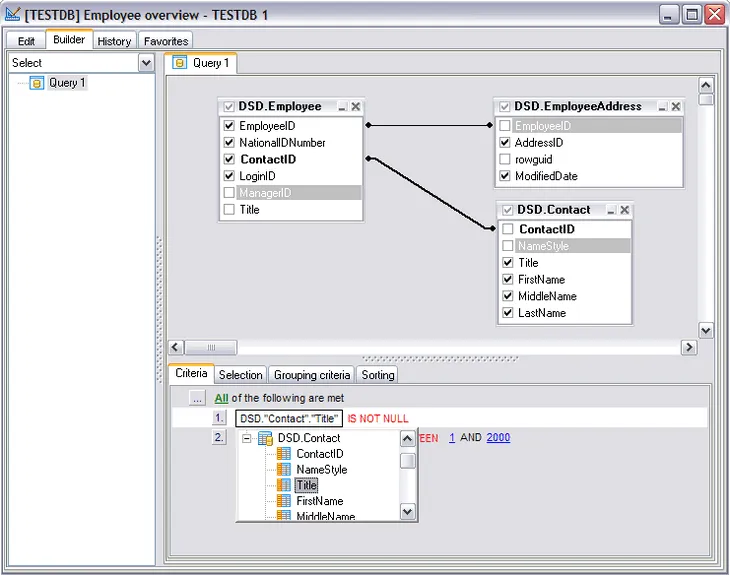Image resolution: width=730 pixels, height=575 pixels.
Task: Minimize the DSD.Employee table box
Action: (342, 107)
